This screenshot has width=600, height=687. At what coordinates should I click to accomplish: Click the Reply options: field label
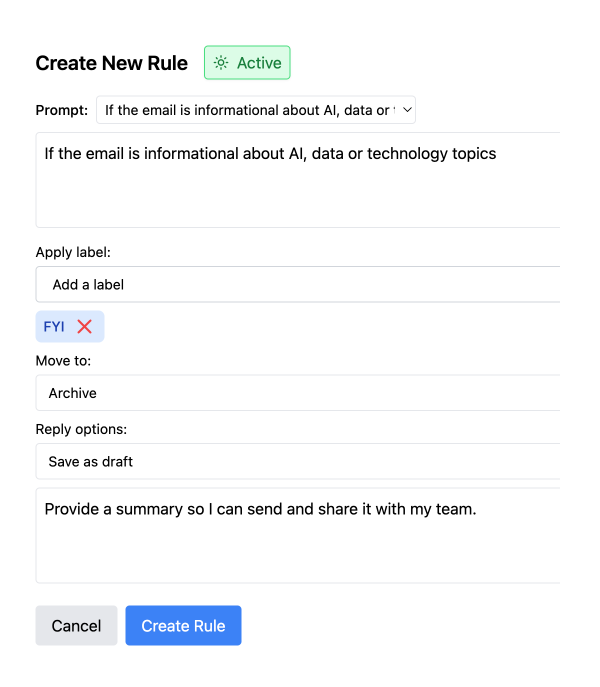[x=82, y=429]
